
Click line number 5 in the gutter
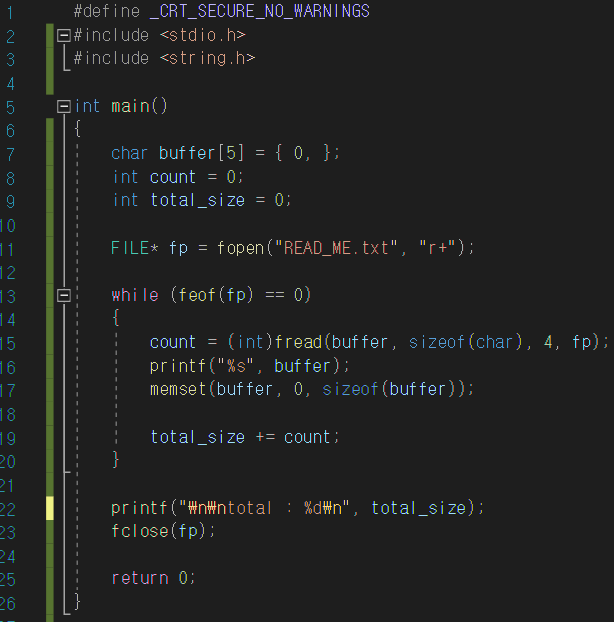[x=10, y=108]
